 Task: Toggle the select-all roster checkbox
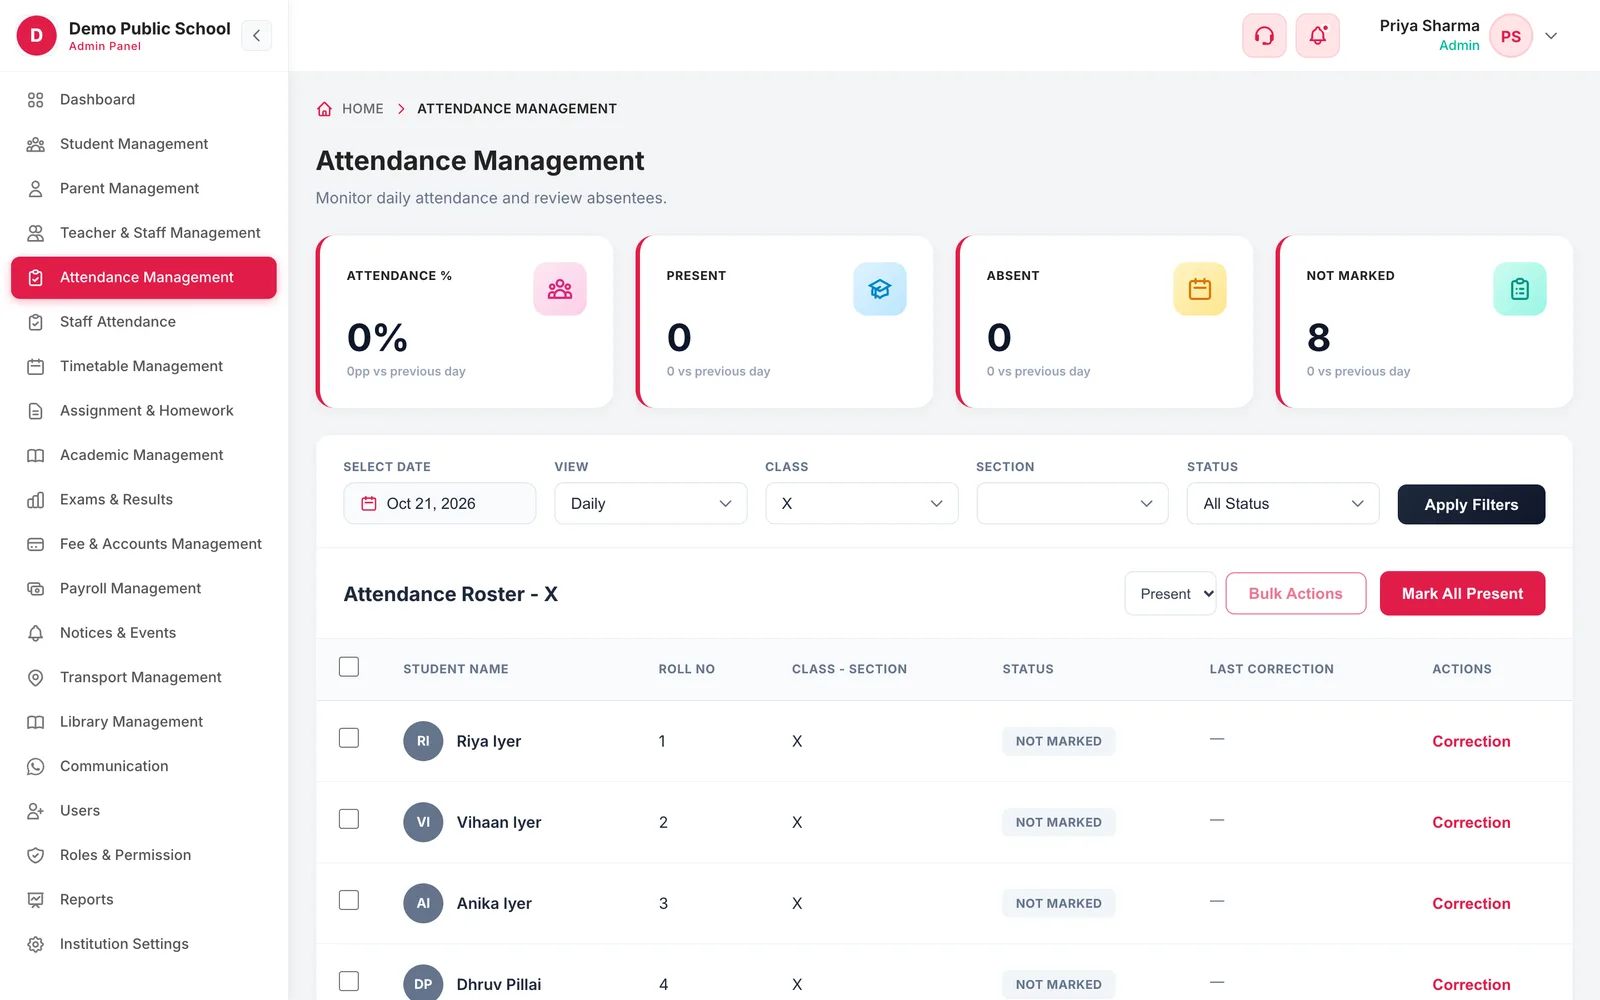349,667
